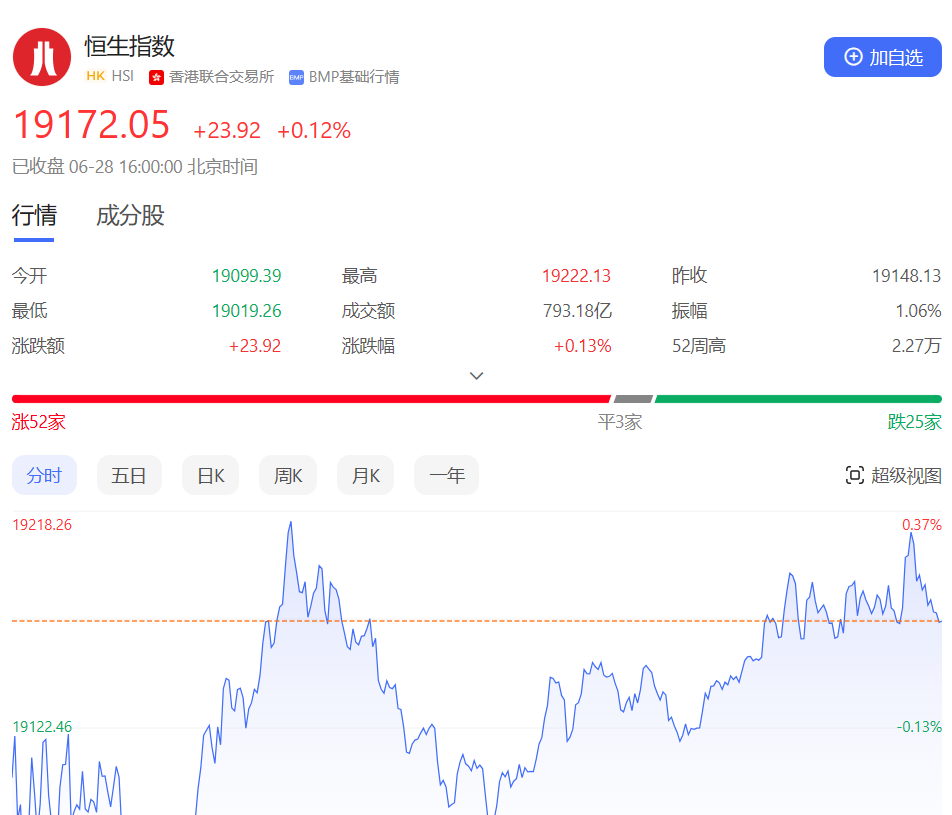The width and height of the screenshot is (952, 815).
Task: Click the 超级视图 fullscreen icon
Action: point(854,475)
